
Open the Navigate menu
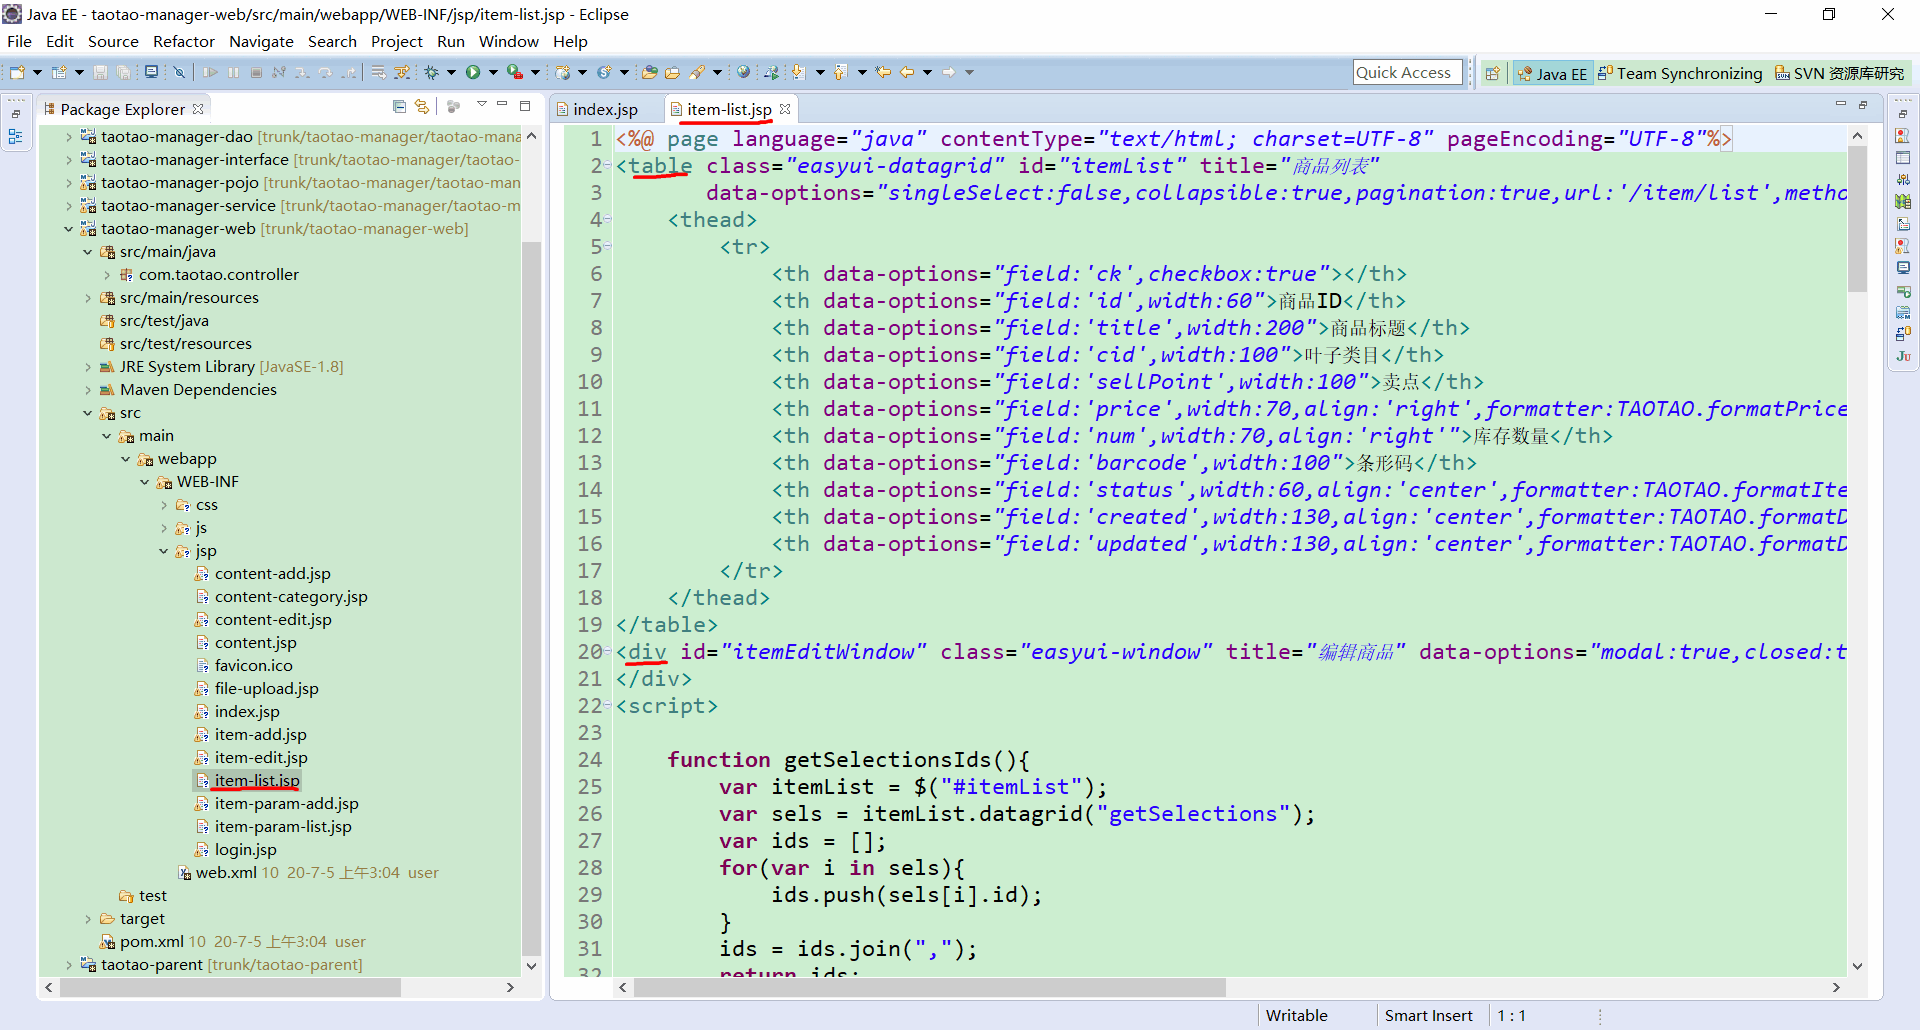point(261,42)
